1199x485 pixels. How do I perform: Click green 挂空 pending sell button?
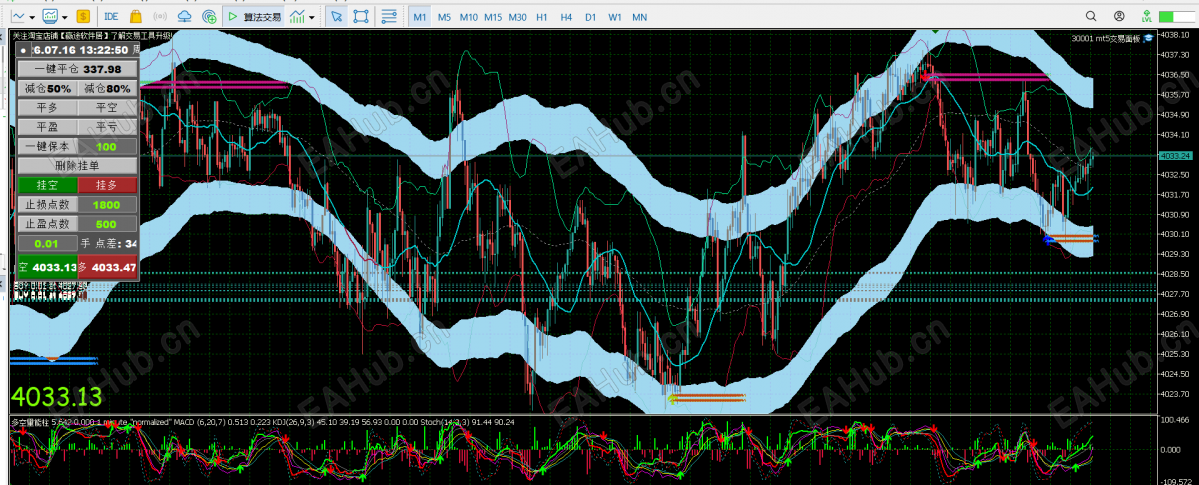click(47, 185)
